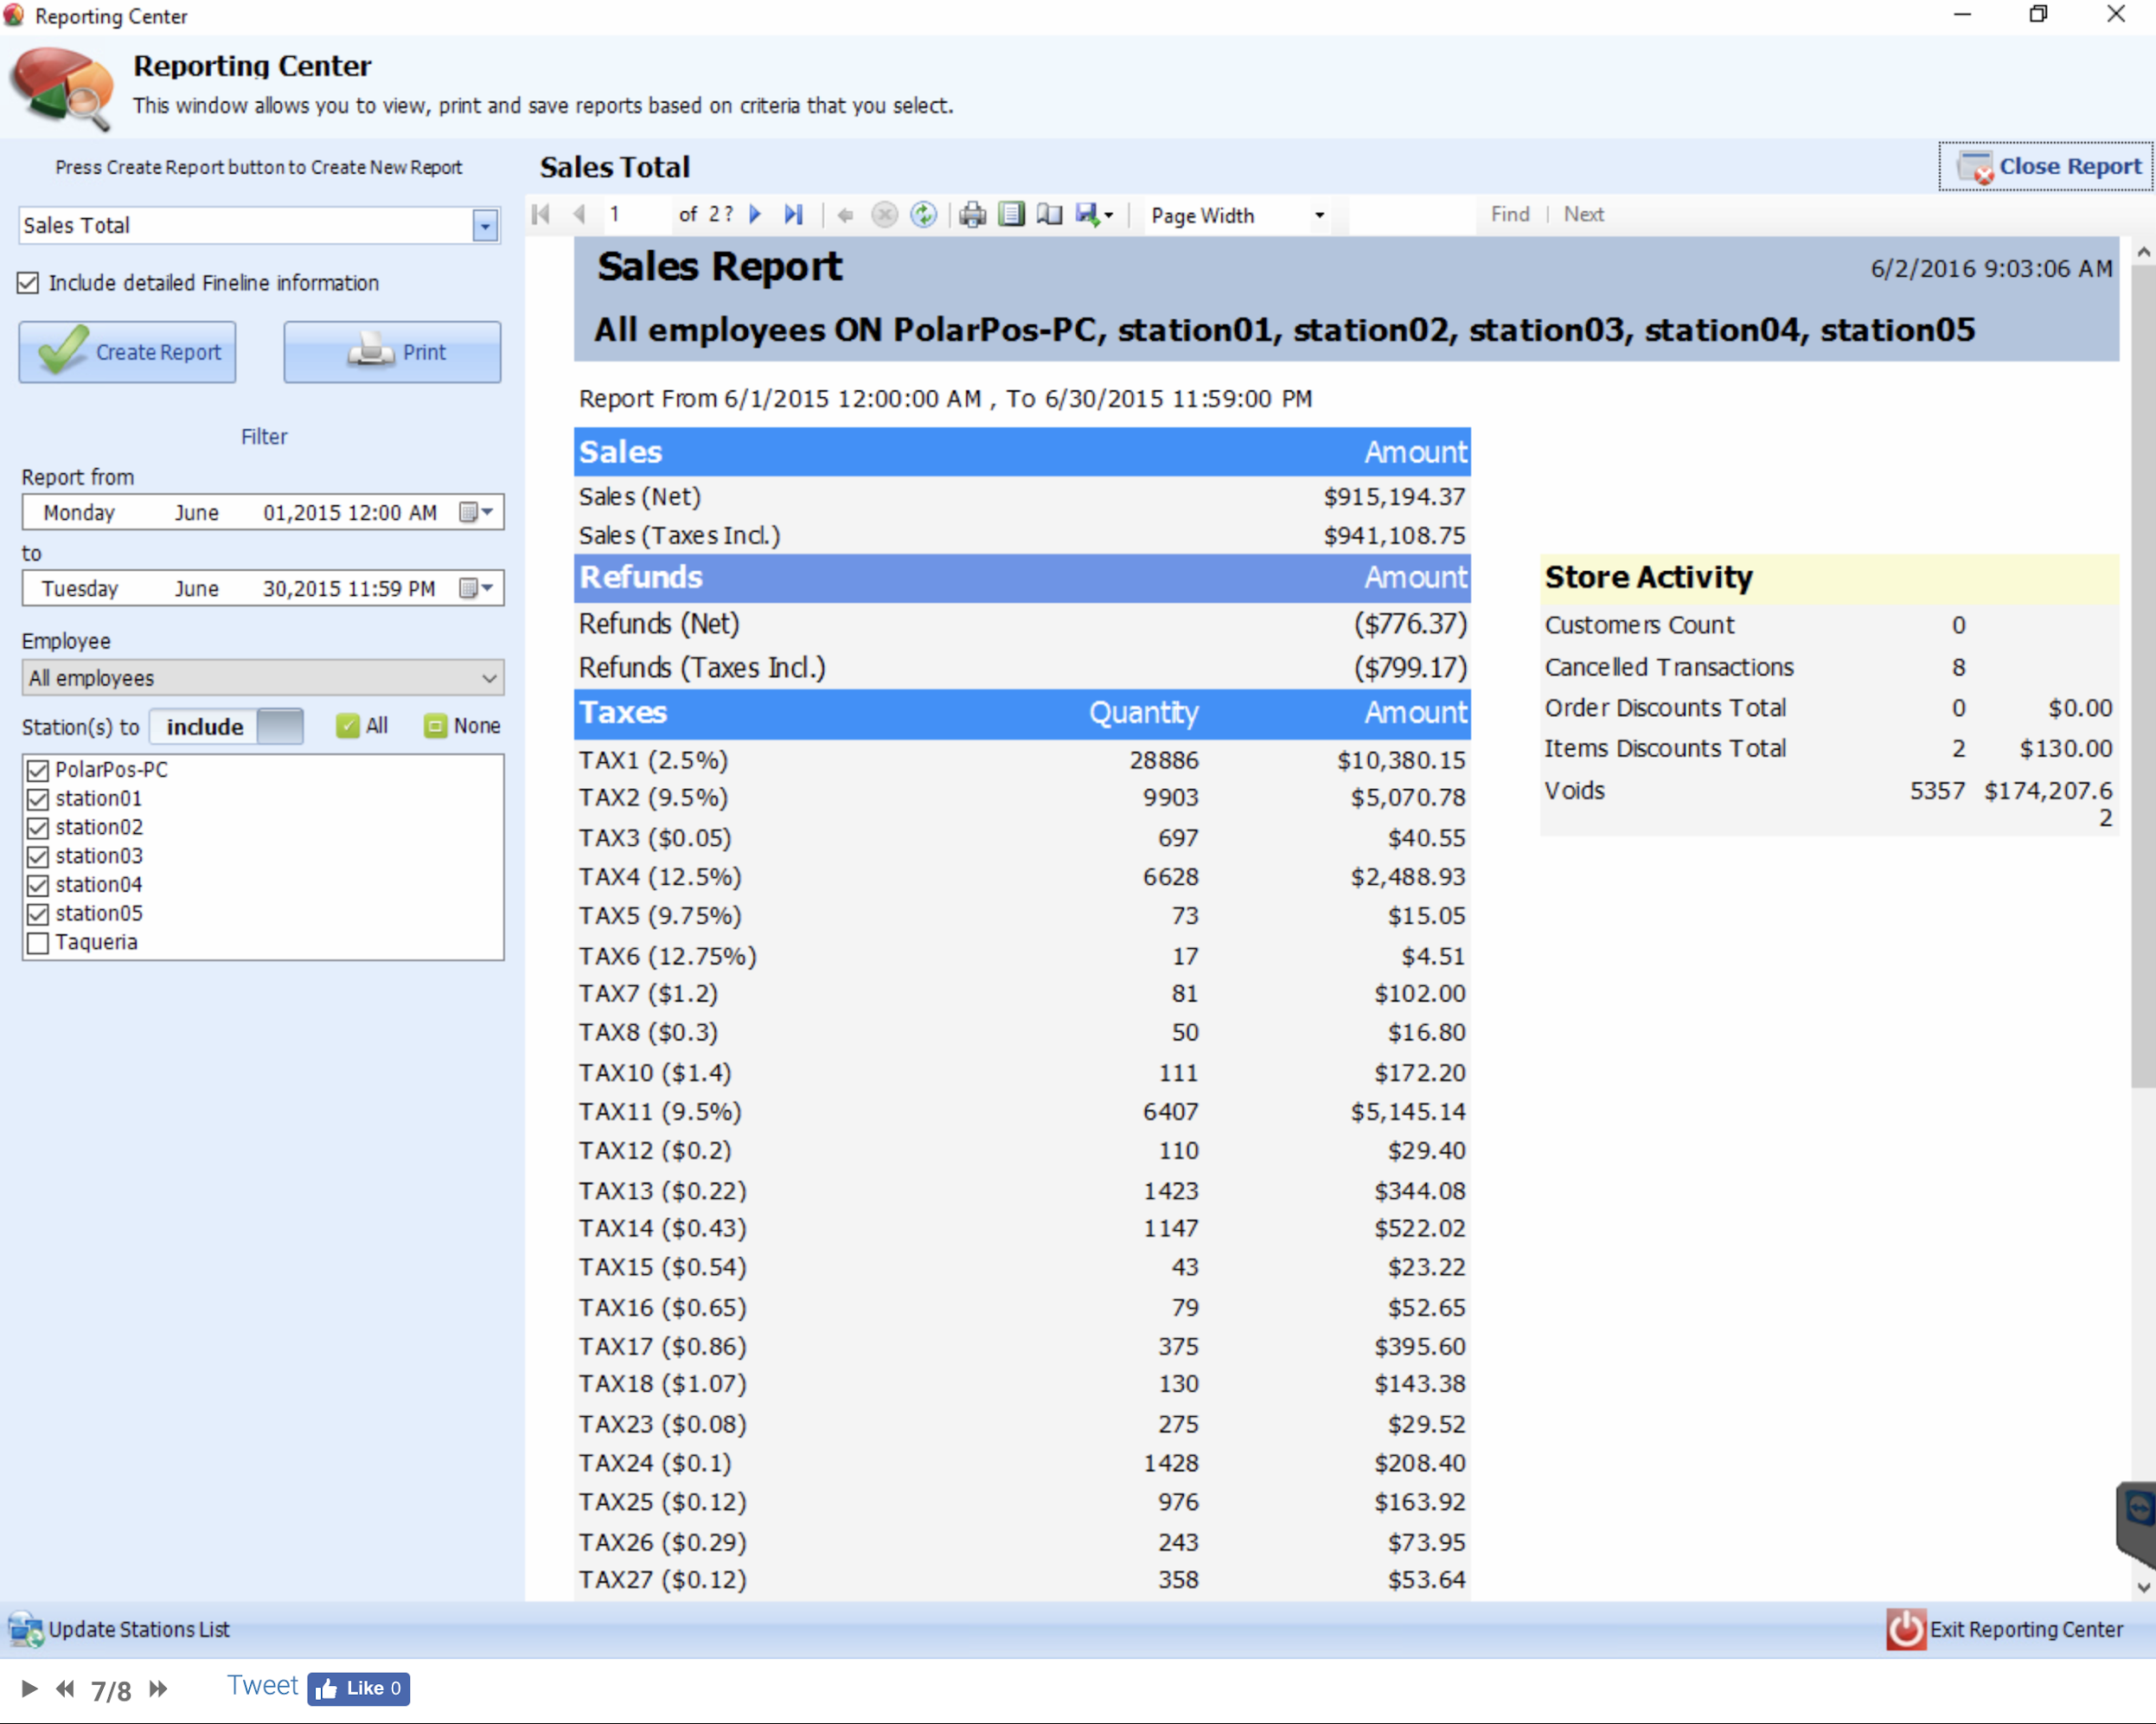Screen dimensions: 2156x1724
Task: Click the Sales (Net) amount $915,194.37
Action: tap(1394, 497)
